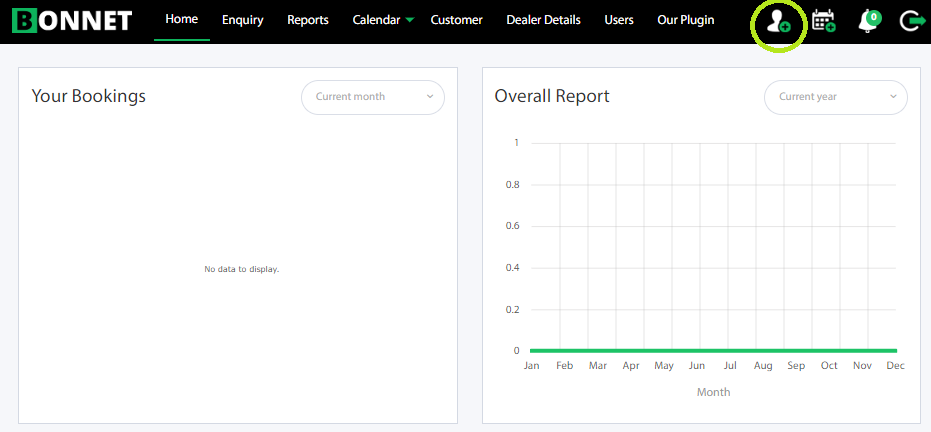Viewport: 931px width, 432px height.
Task: Open the add booking calendar icon
Action: click(x=823, y=21)
